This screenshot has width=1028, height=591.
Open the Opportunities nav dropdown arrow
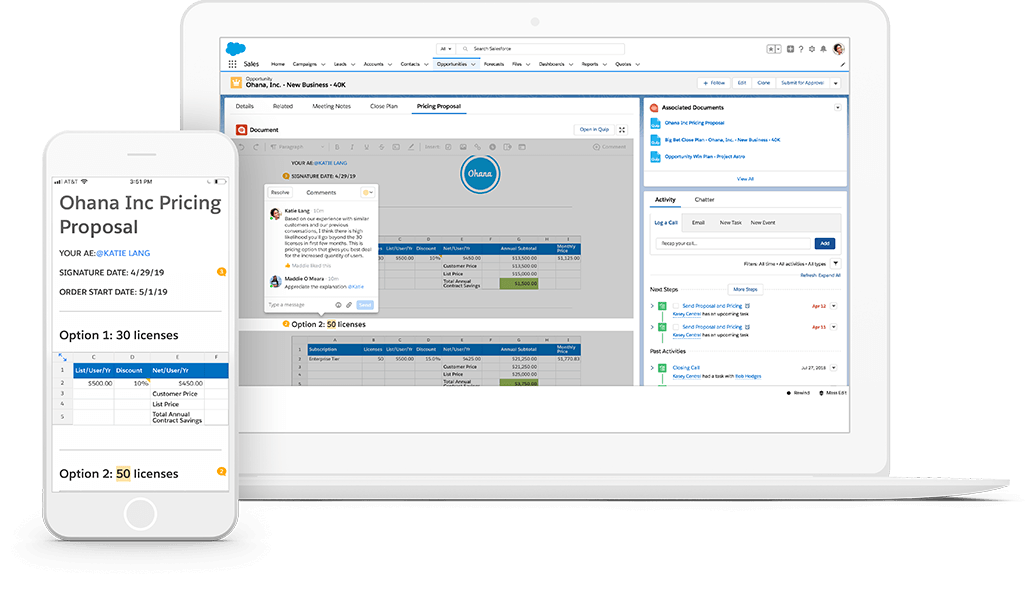474,64
